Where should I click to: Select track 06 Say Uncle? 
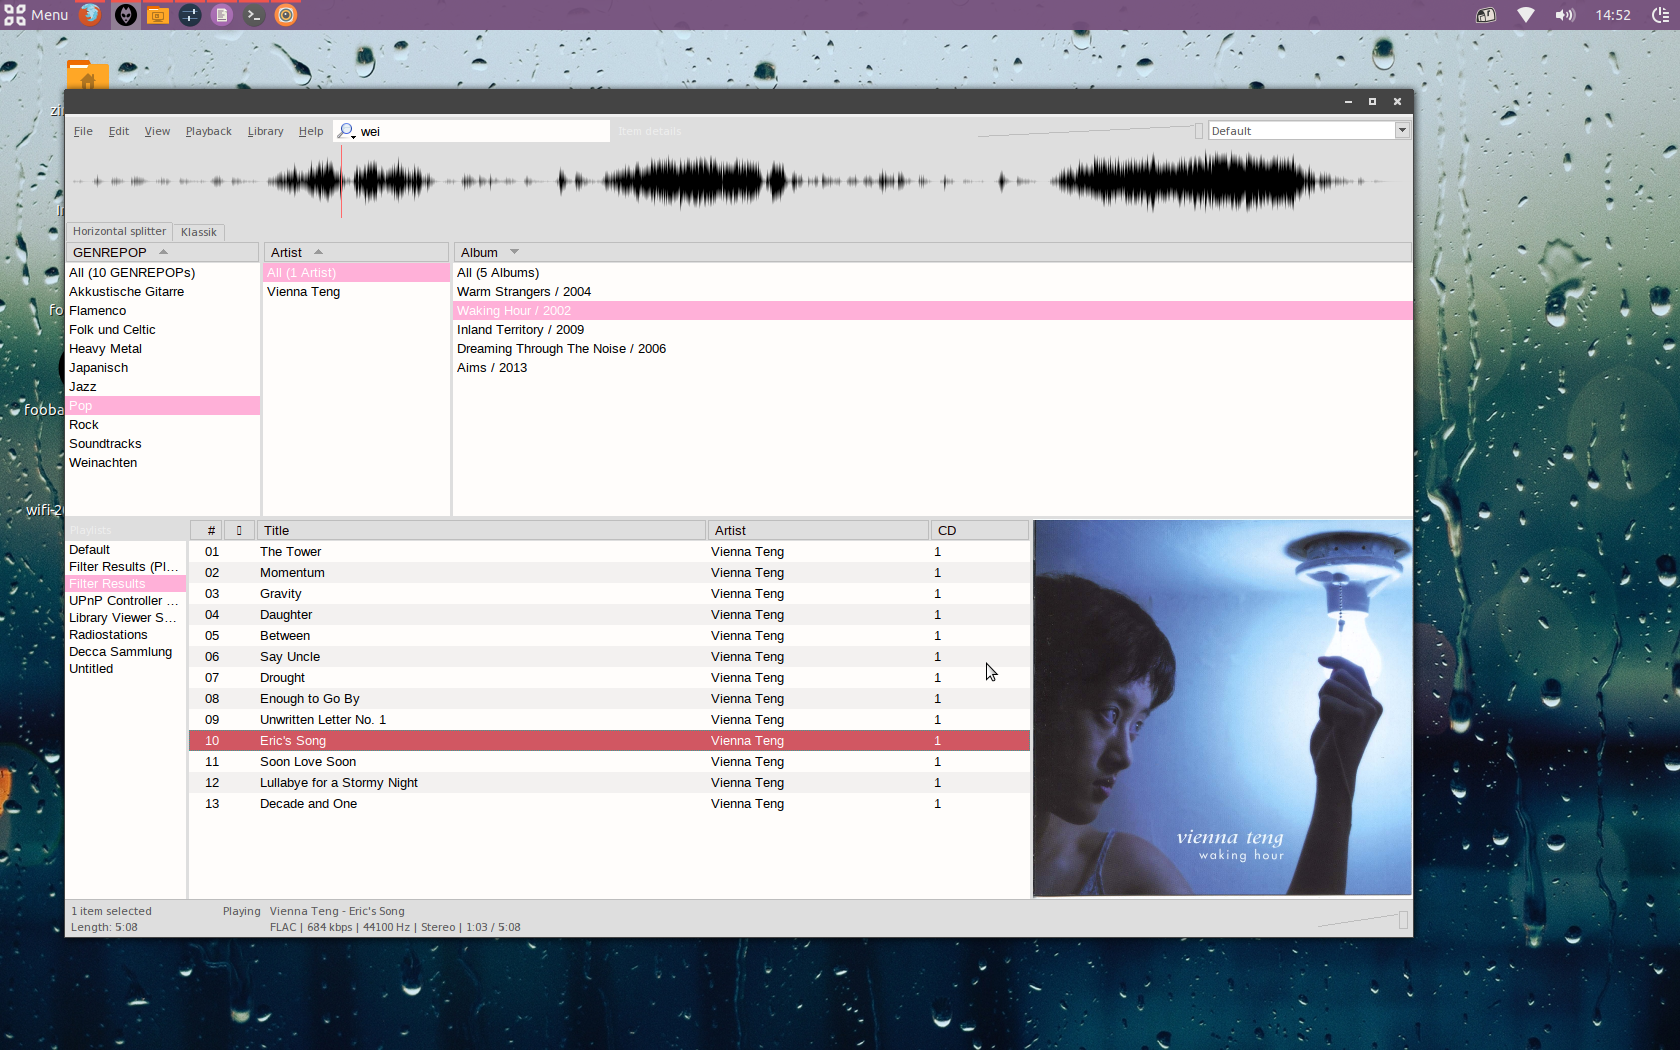point(610,657)
